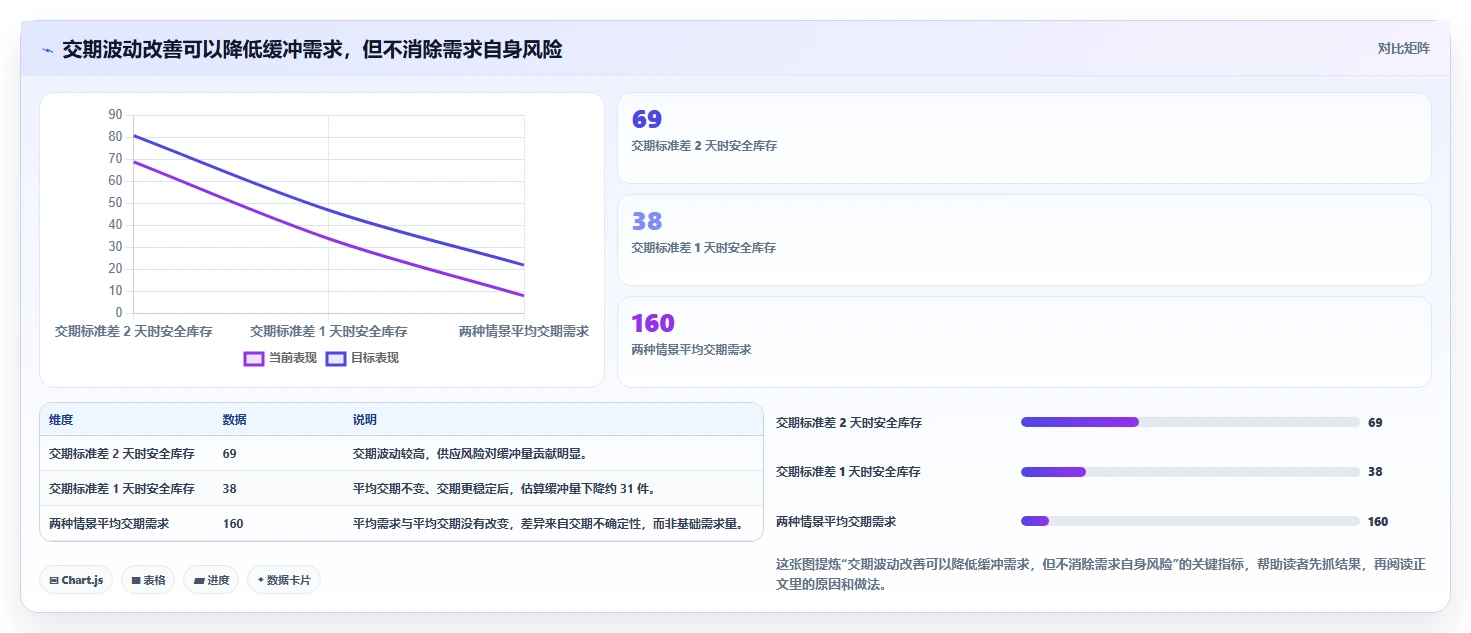Click y-axis tick label 90
The image size is (1471, 633).
click(x=115, y=115)
